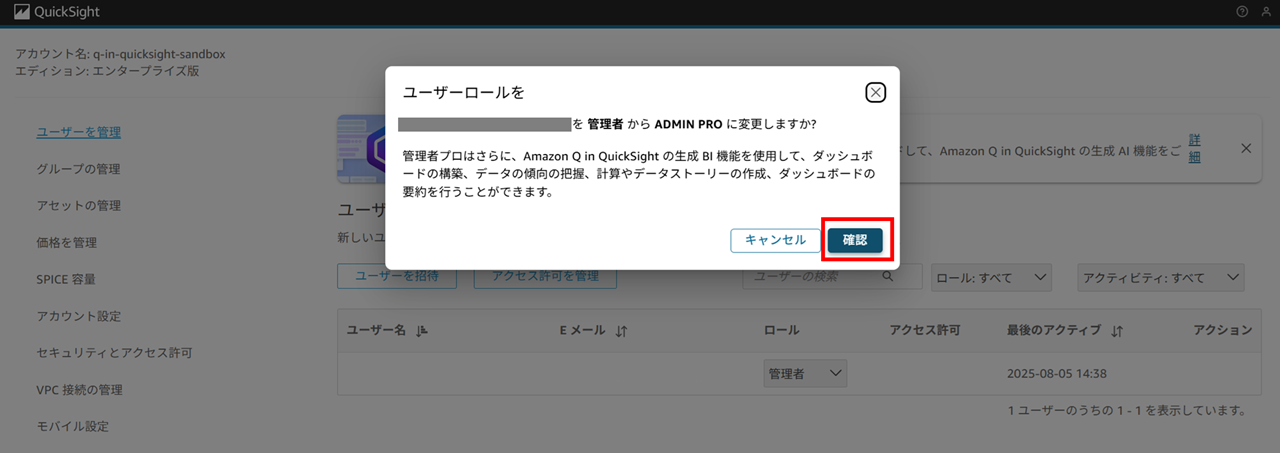Click the 1 ユーザーのうちの 1 - 1 text
The height and width of the screenshot is (453, 1280).
tap(1126, 410)
